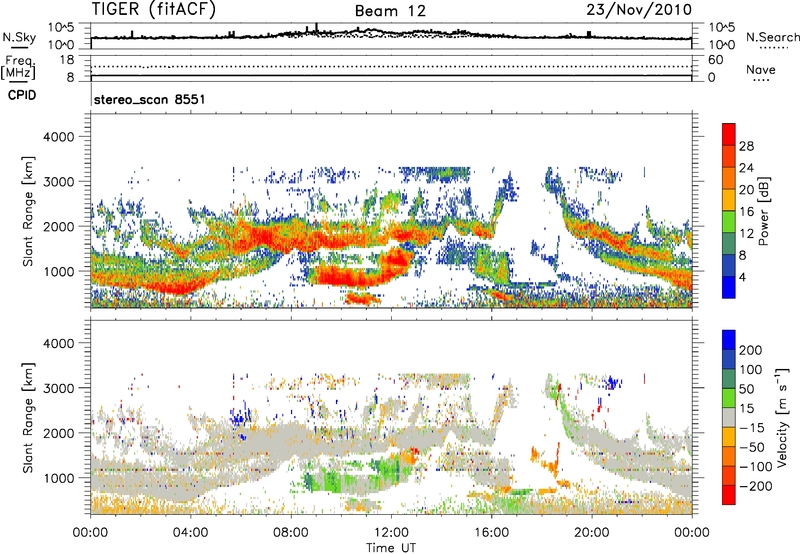Click the 2000 km tick in velocity panel
Image resolution: width=800 pixels, height=554 pixels.
coord(59,433)
